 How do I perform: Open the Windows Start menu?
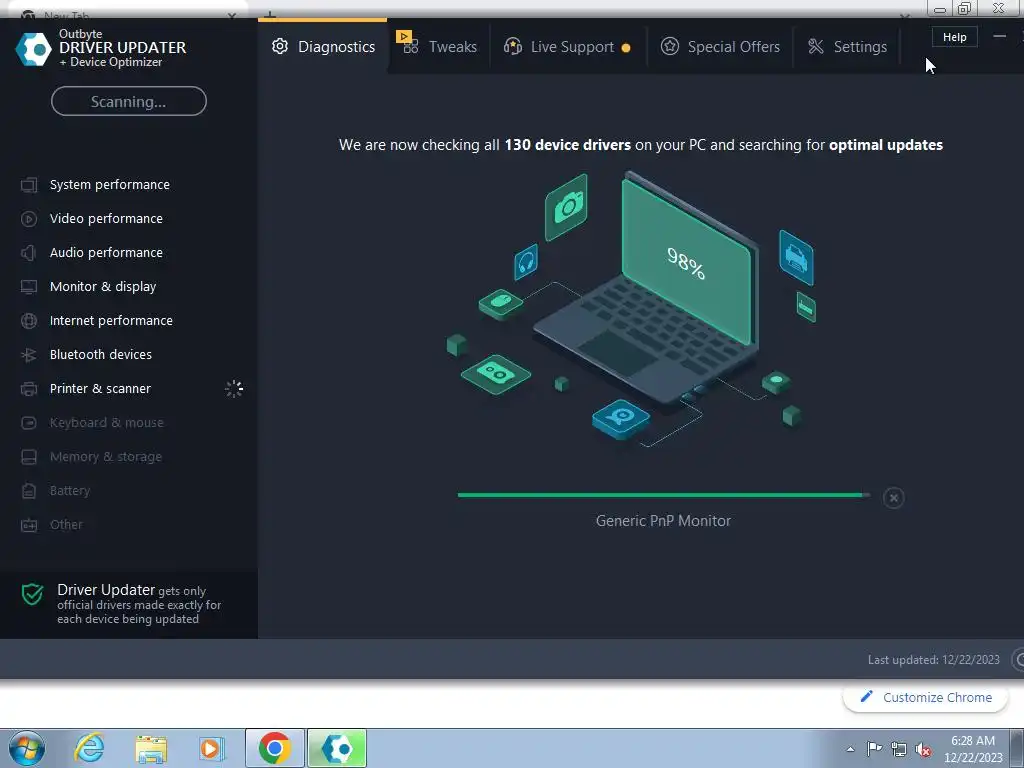27,748
